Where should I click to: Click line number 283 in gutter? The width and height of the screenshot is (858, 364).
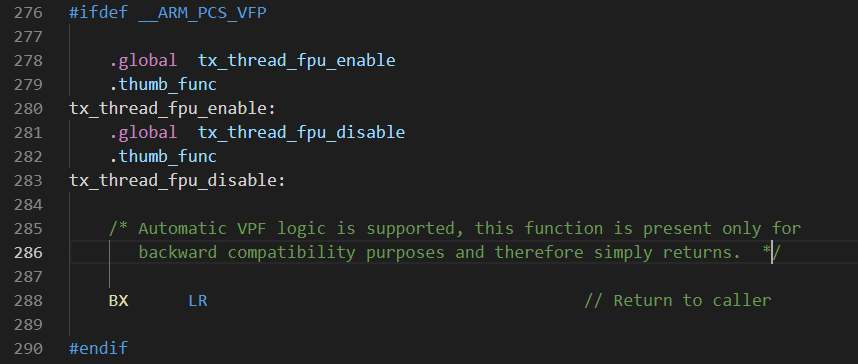click(28, 181)
